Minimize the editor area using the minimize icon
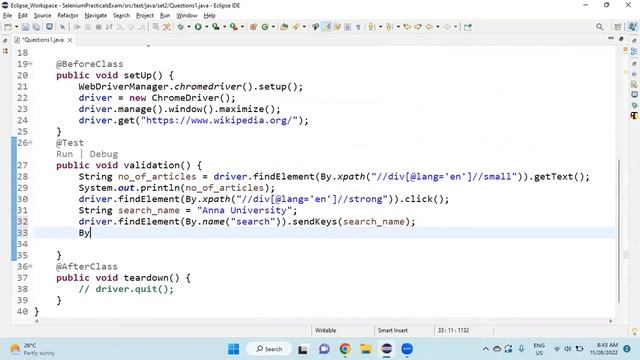The image size is (640, 360). (x=611, y=38)
